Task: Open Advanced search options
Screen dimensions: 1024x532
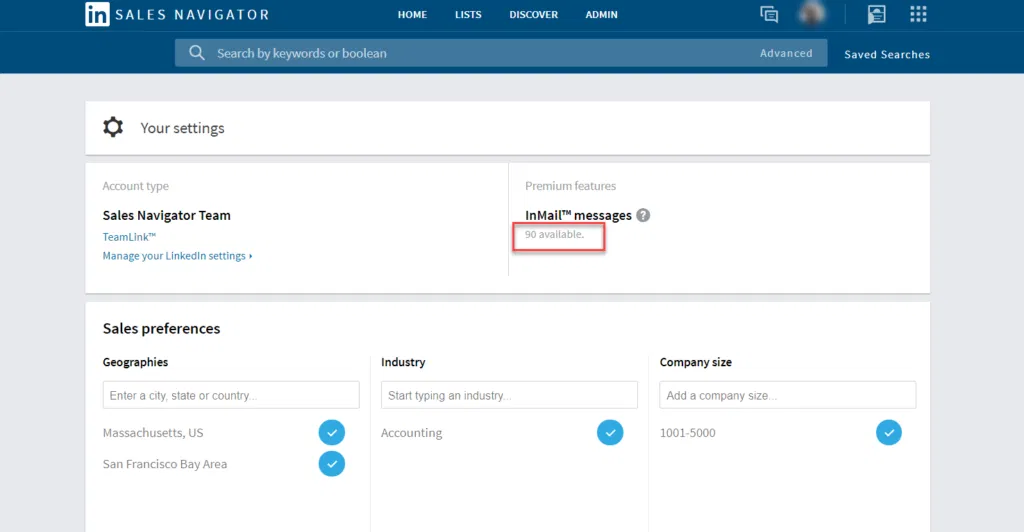Action: (786, 53)
